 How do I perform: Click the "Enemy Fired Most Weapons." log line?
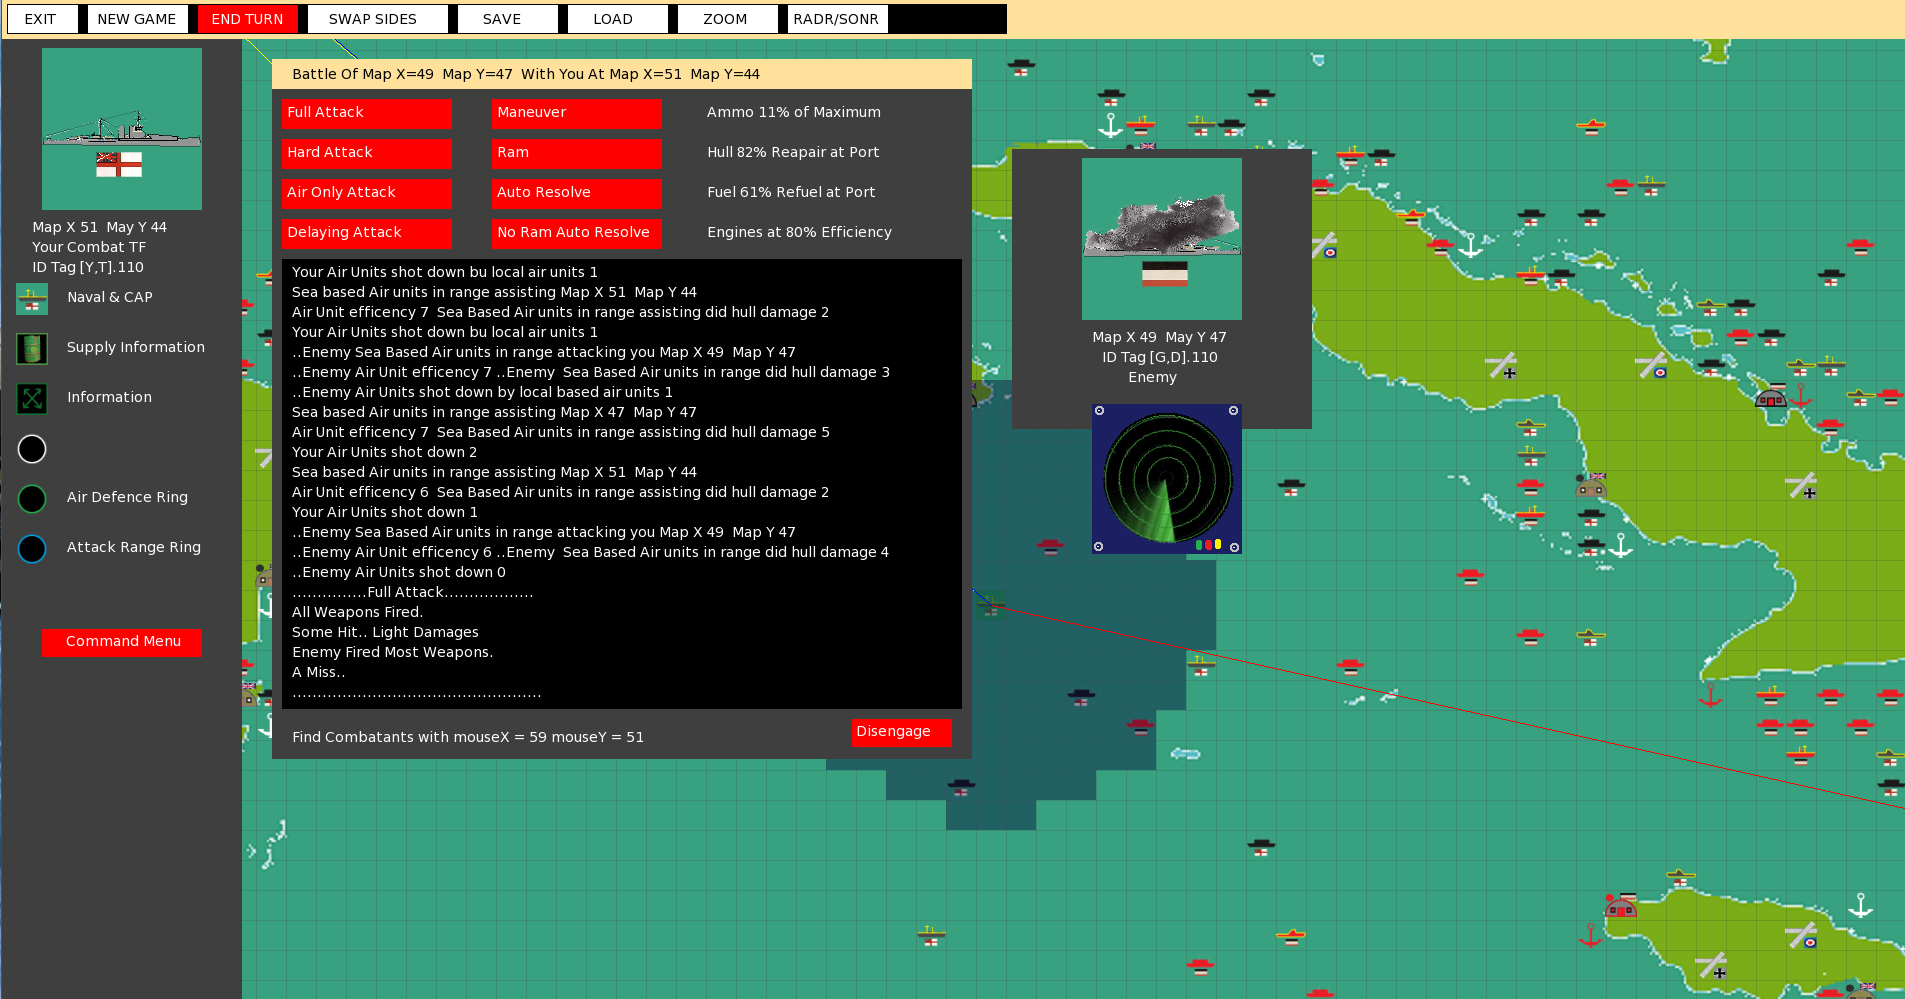pos(392,652)
